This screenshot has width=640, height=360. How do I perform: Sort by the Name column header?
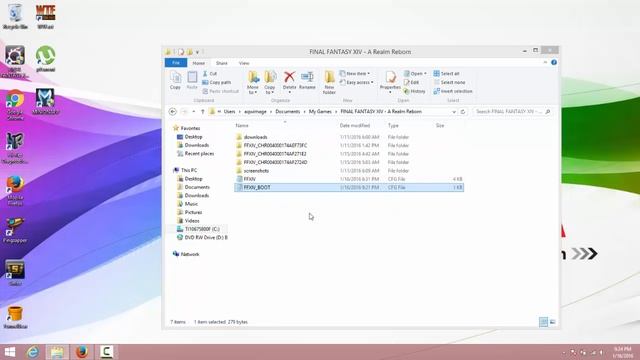pos(242,126)
